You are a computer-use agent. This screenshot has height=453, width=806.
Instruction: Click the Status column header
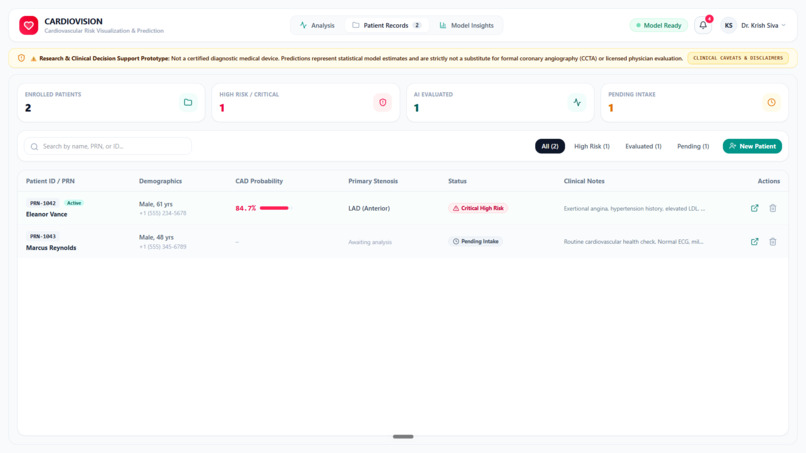457,181
